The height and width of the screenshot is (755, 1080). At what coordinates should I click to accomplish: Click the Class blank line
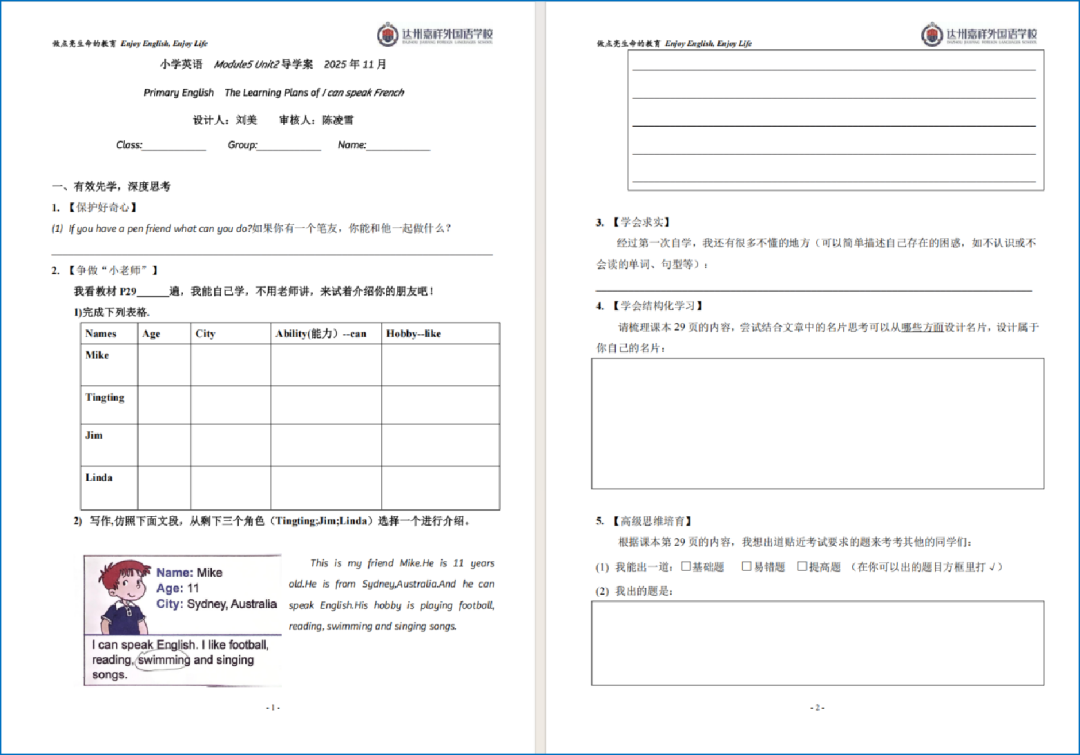[x=174, y=146]
